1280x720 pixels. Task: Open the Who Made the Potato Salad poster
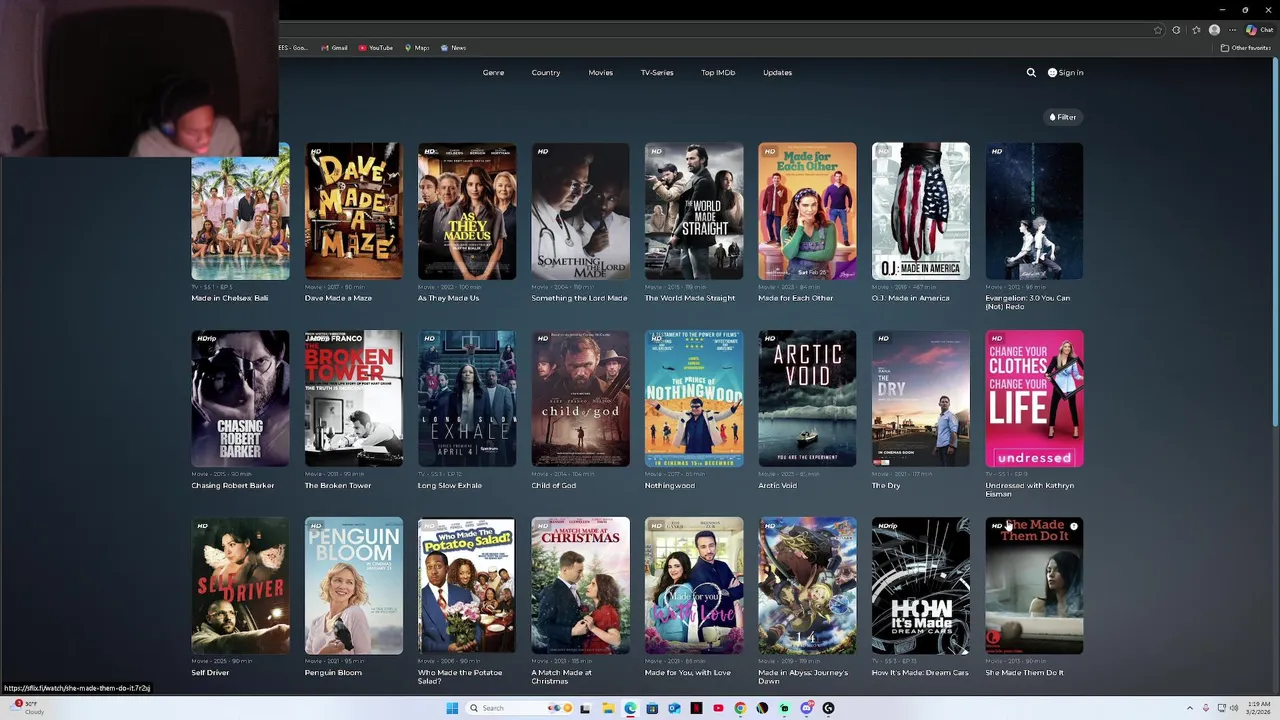coord(467,585)
